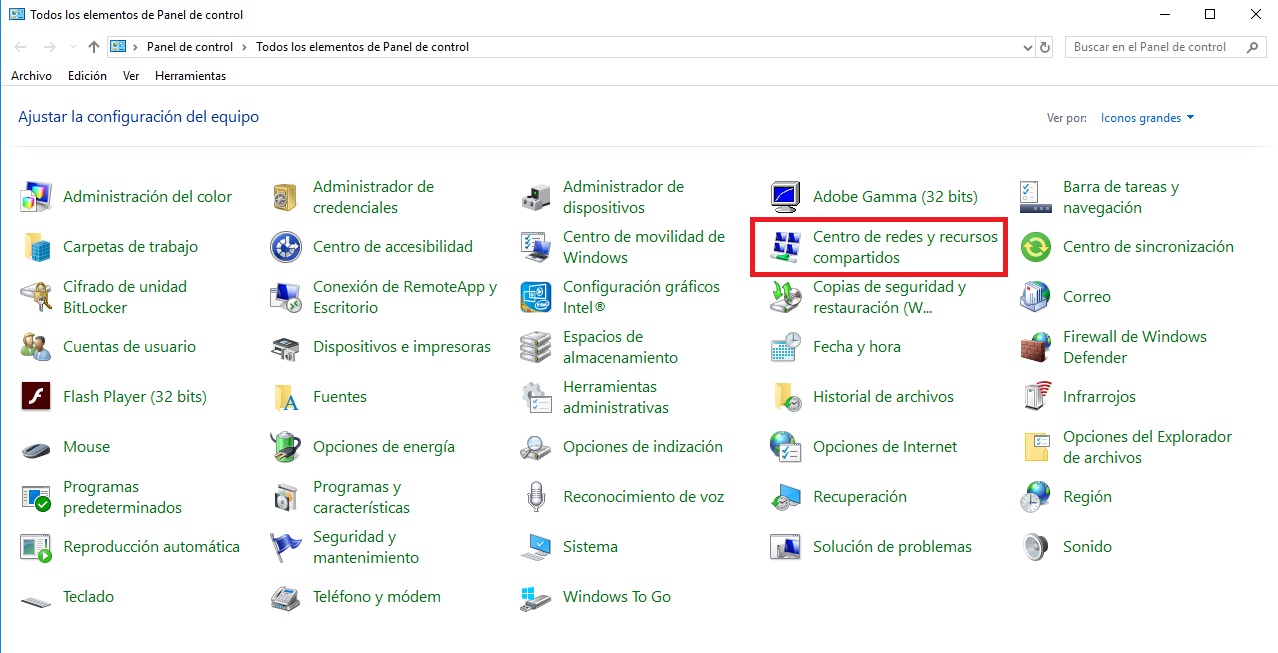Open the Teléfono y módem icon

coord(286,597)
